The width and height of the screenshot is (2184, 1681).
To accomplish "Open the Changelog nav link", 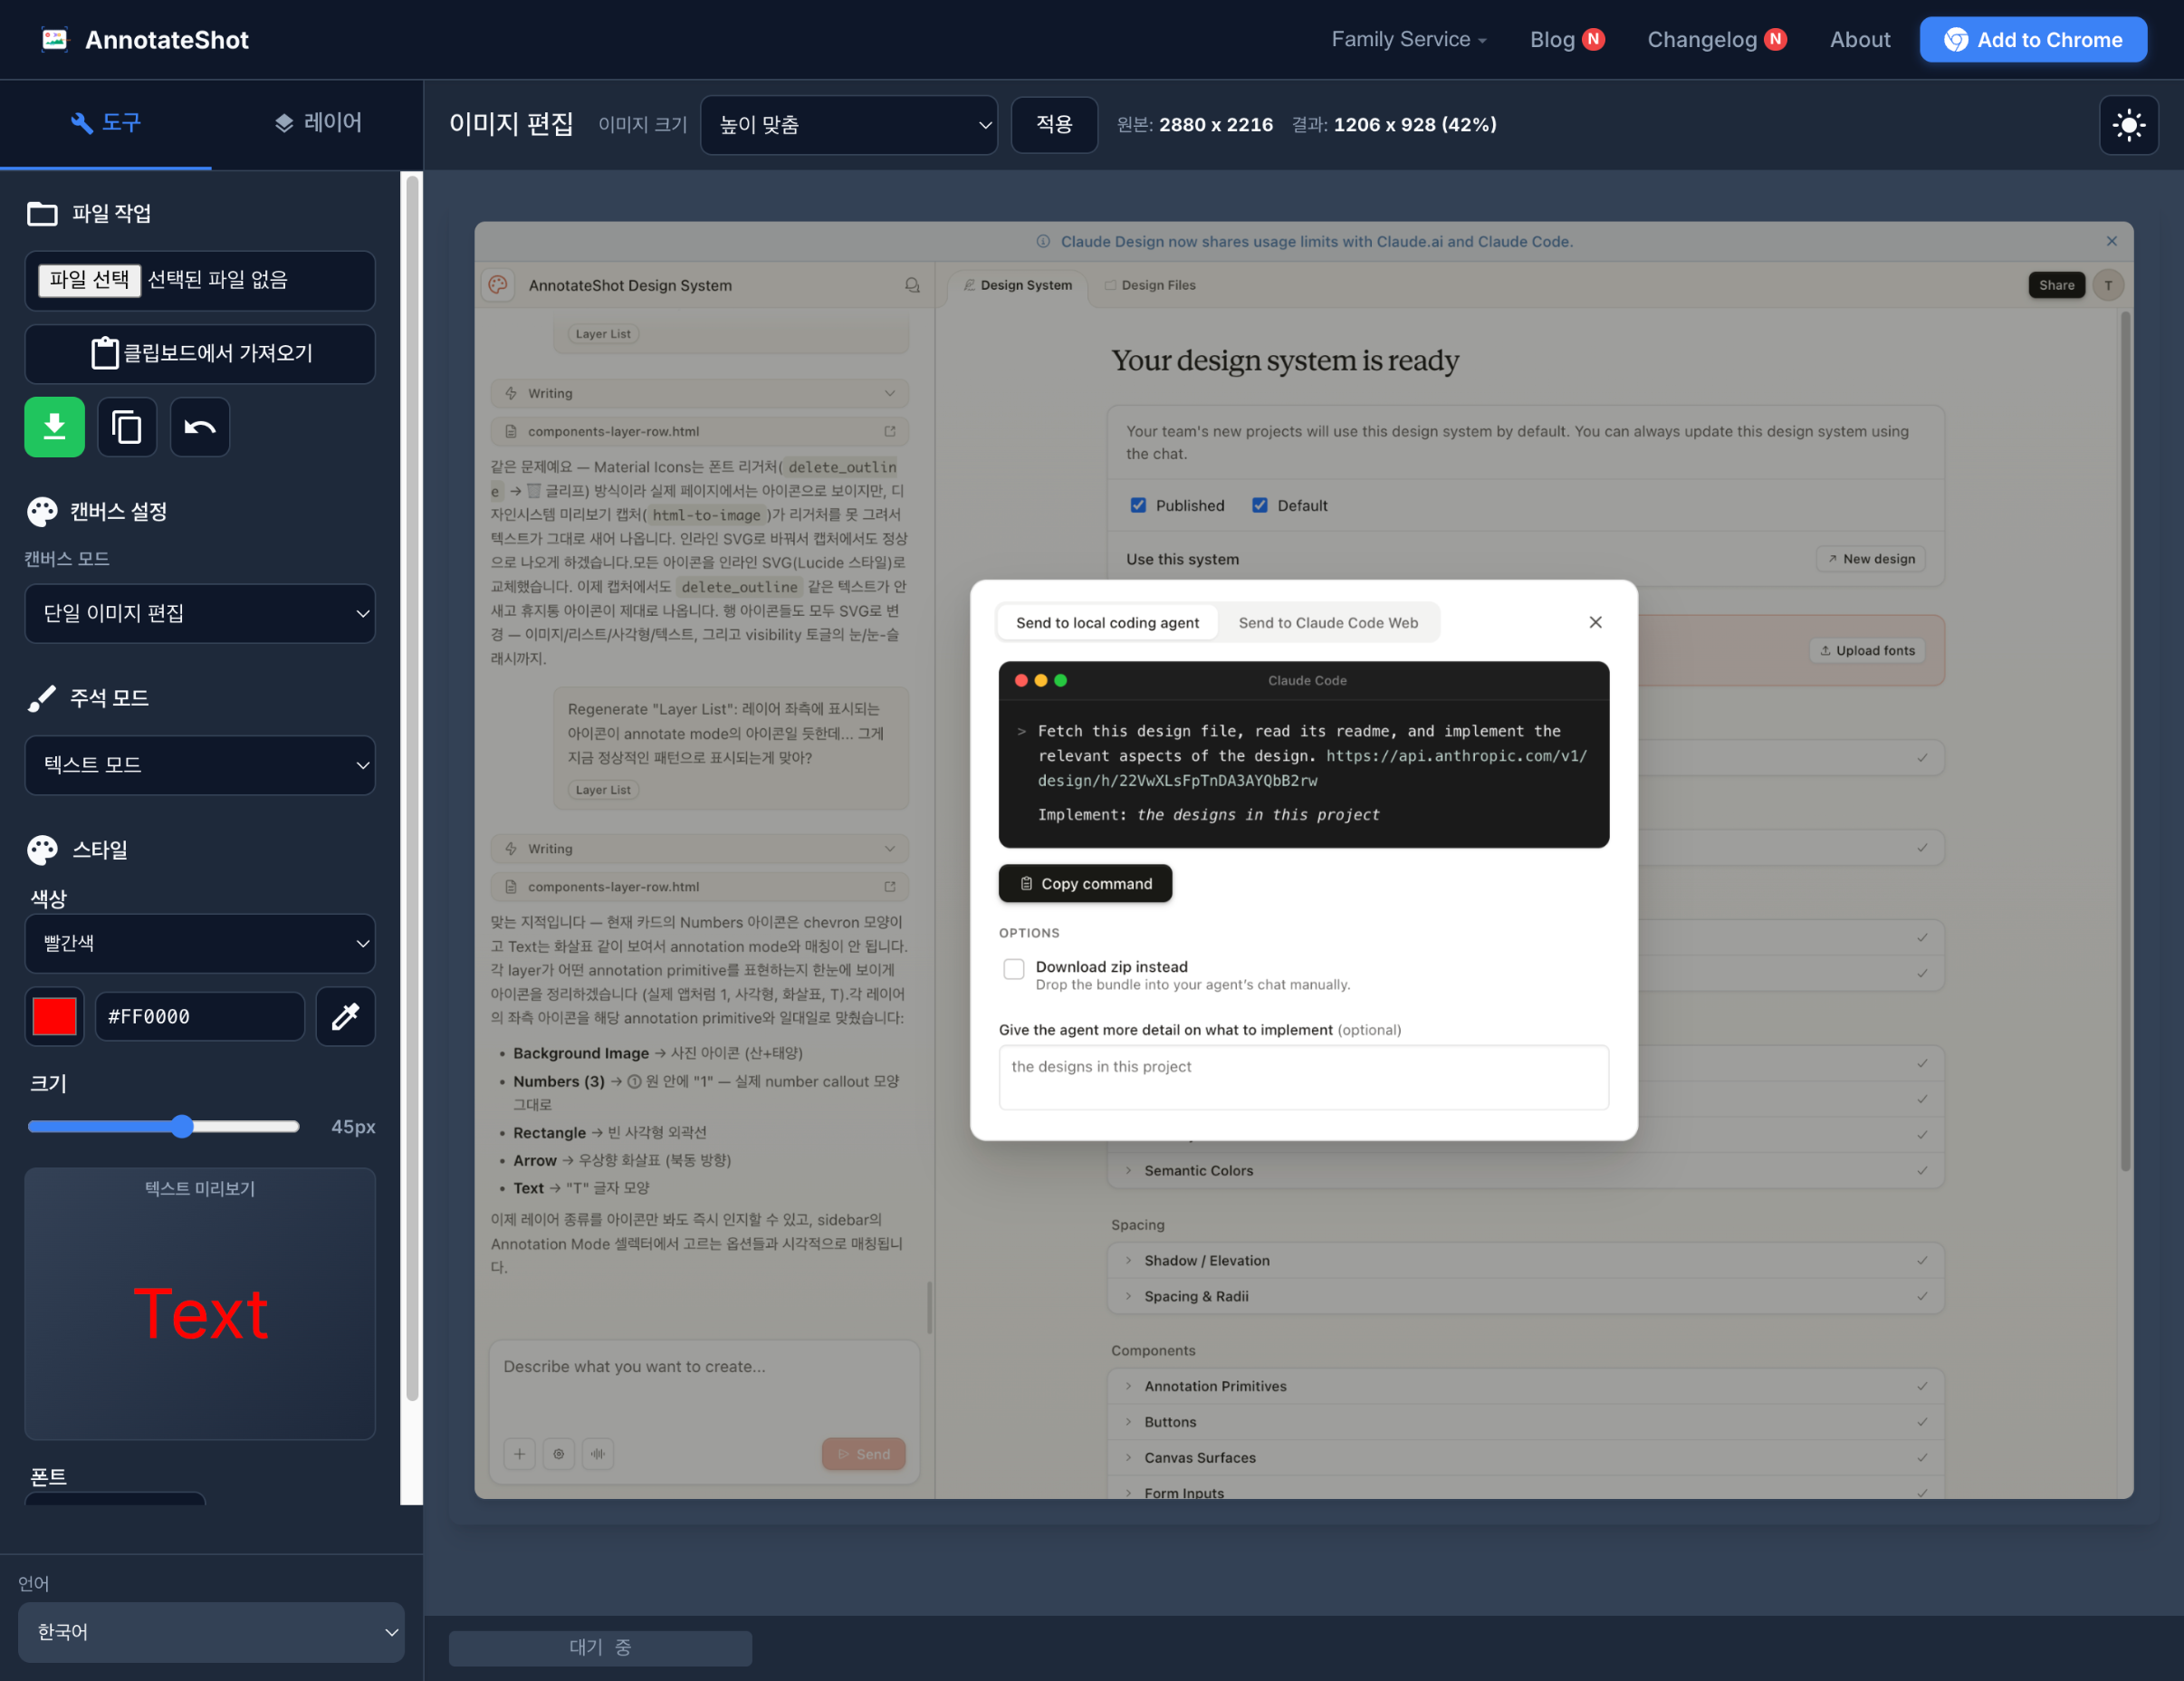I will 1716,39.
